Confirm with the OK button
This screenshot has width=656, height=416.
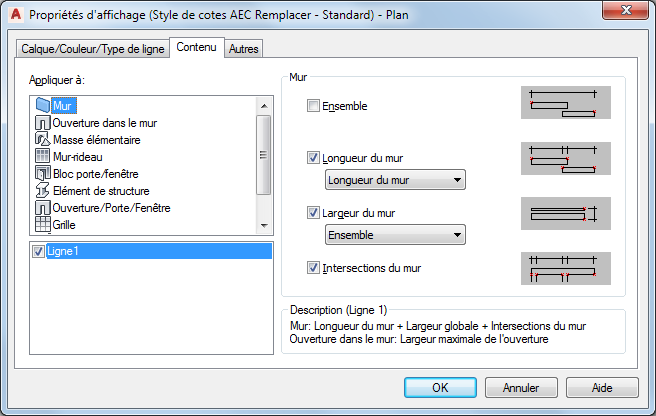point(439,387)
